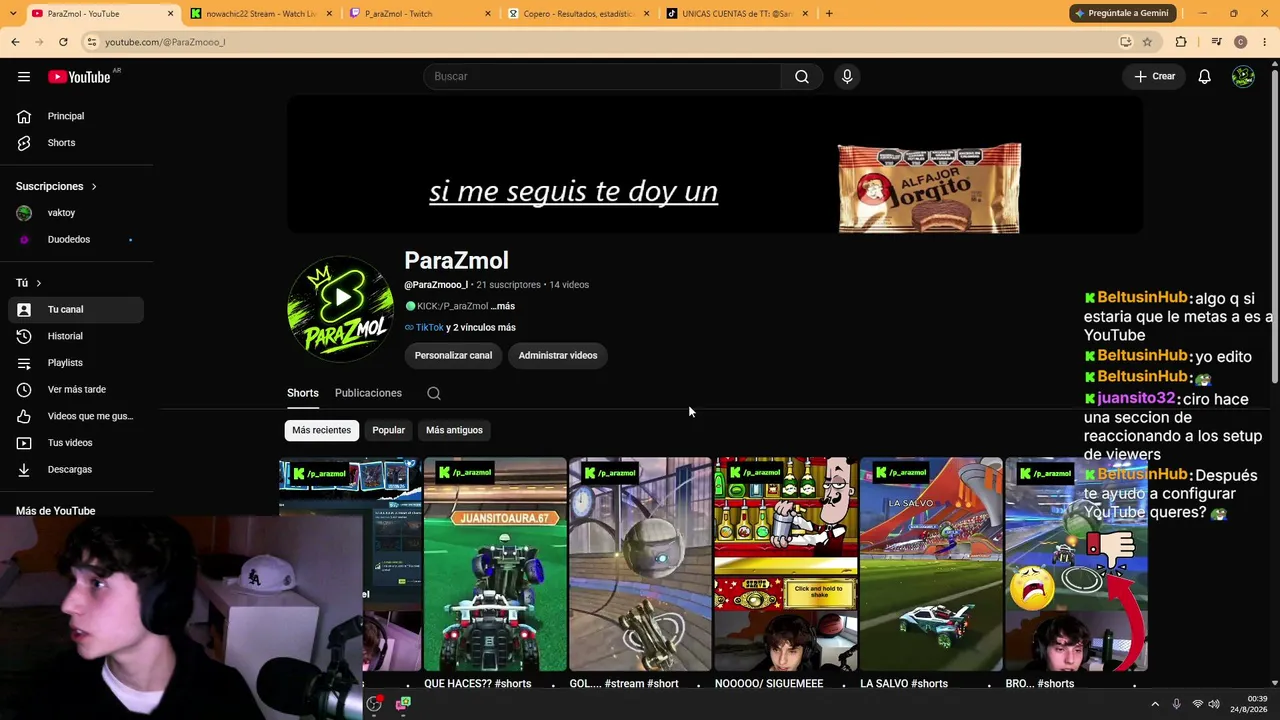Screen dimensions: 1280x720
Task: Open Descargas in the sidebar
Action: [x=76, y=469]
